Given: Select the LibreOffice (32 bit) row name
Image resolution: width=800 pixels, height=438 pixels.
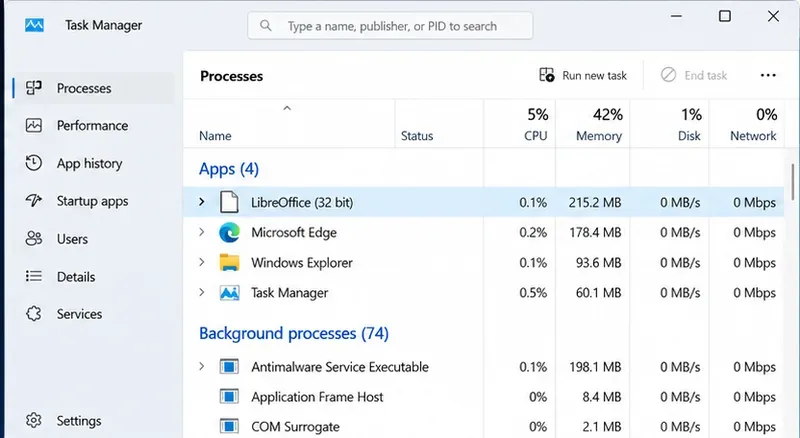Looking at the screenshot, I should [x=302, y=203].
